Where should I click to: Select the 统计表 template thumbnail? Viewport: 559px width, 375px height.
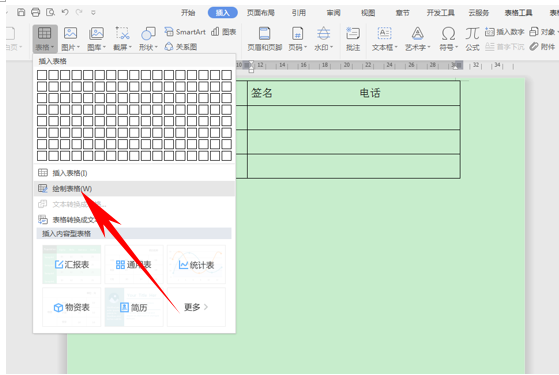[x=196, y=264]
